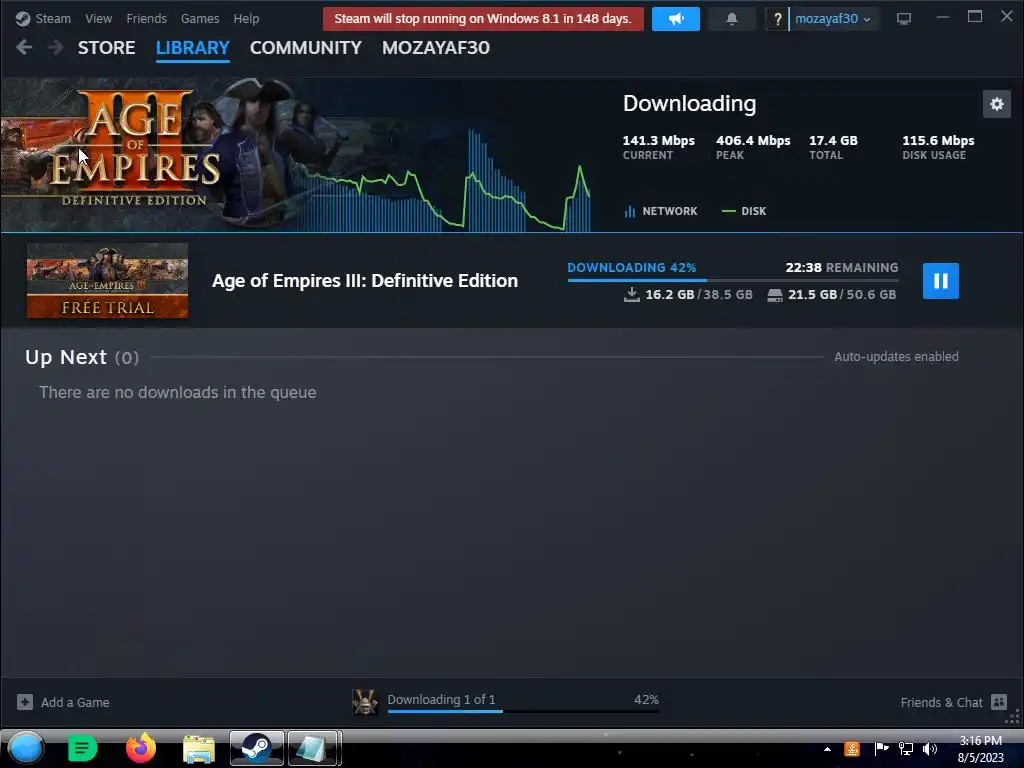Image resolution: width=1024 pixels, height=768 pixels.
Task: Click the plus icon beside Add a Game
Action: point(25,702)
